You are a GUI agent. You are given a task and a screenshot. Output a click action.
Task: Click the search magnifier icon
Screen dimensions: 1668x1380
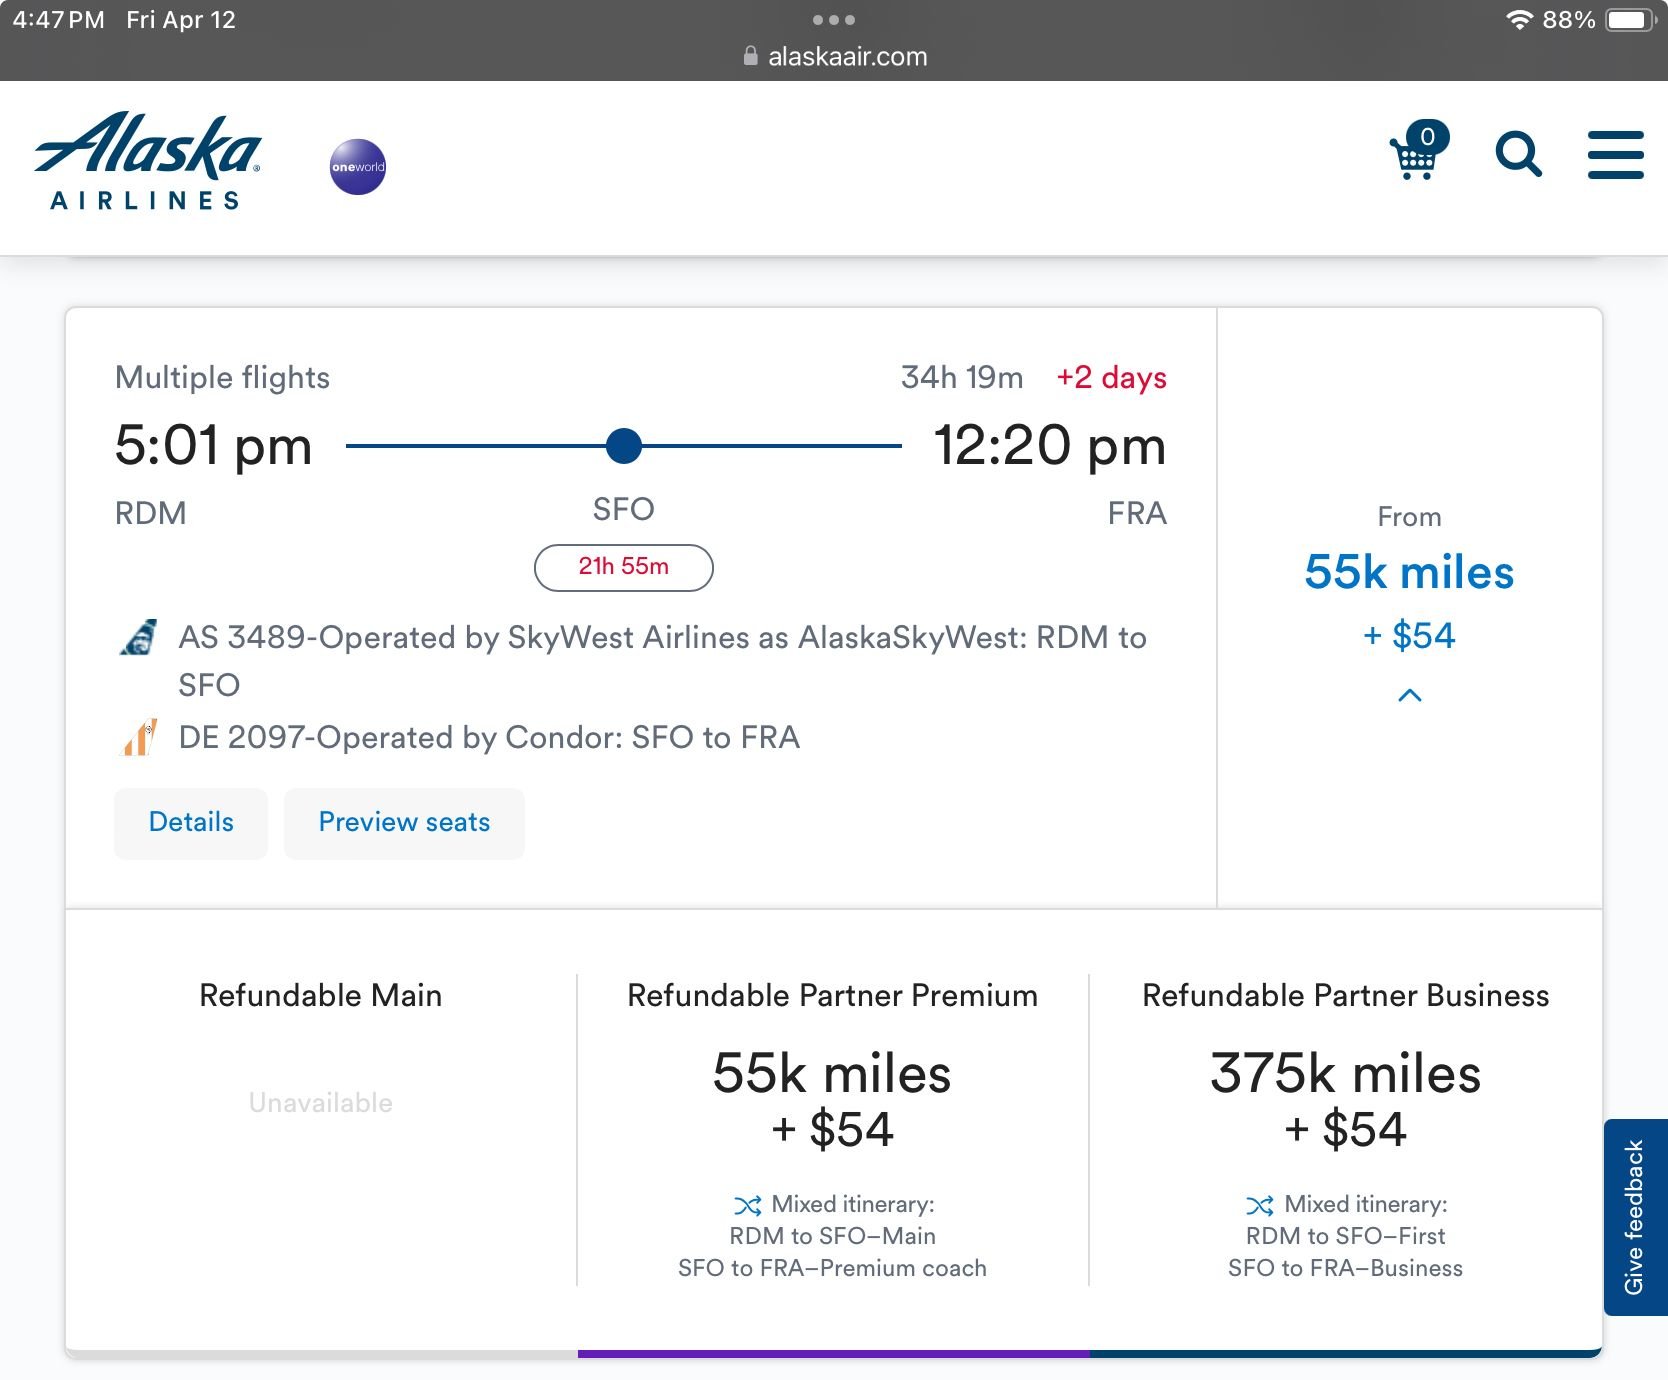click(1517, 155)
